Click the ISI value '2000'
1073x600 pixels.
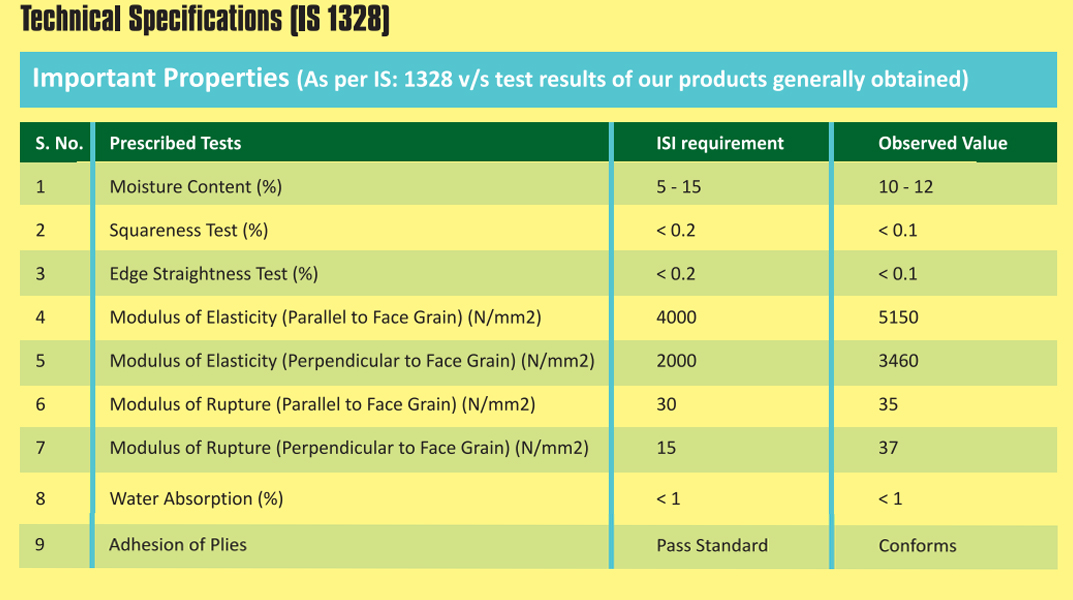coord(676,361)
